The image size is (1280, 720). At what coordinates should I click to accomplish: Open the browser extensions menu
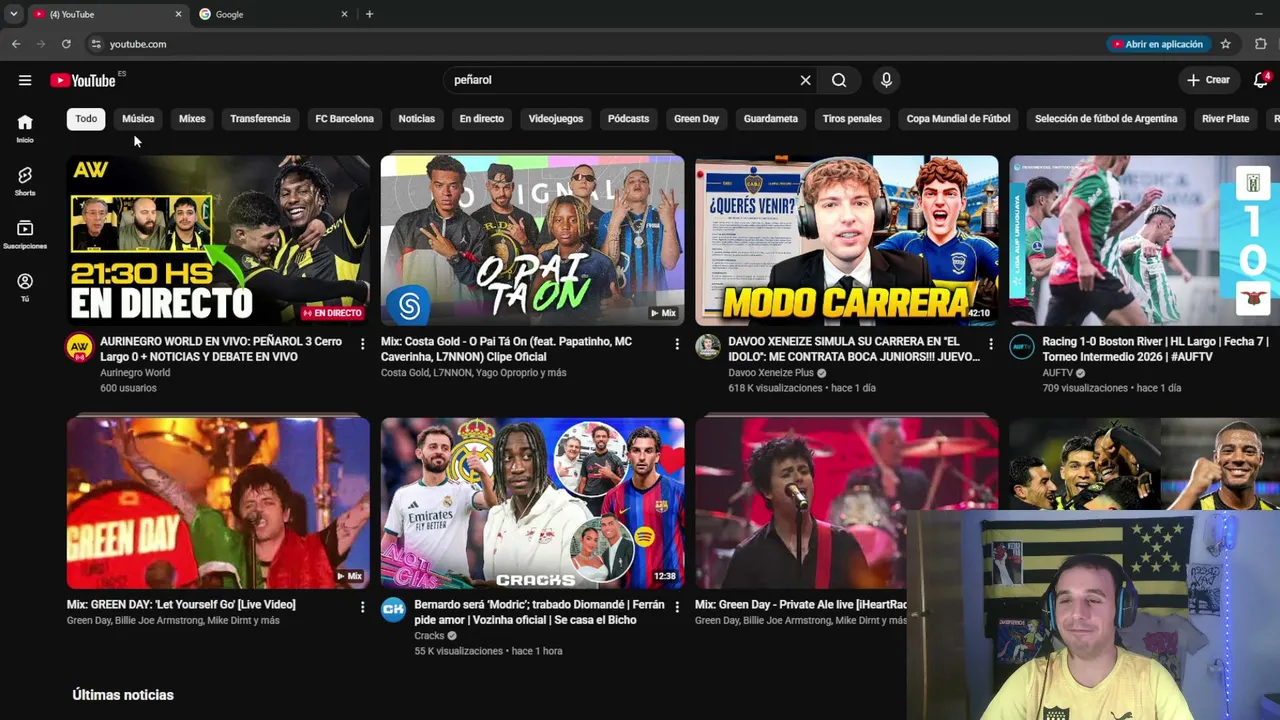(1260, 44)
